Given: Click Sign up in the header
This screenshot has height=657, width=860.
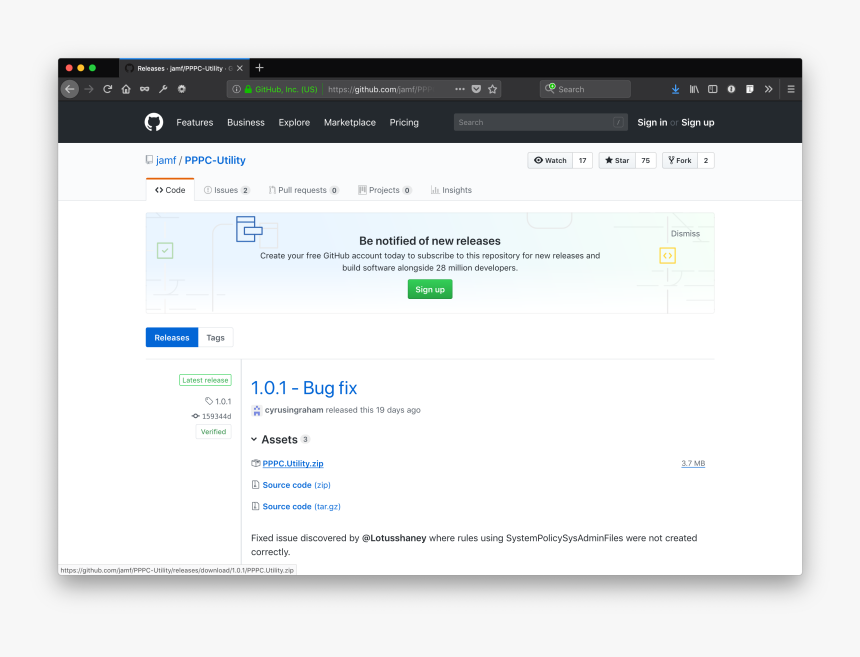Looking at the screenshot, I should pos(698,122).
